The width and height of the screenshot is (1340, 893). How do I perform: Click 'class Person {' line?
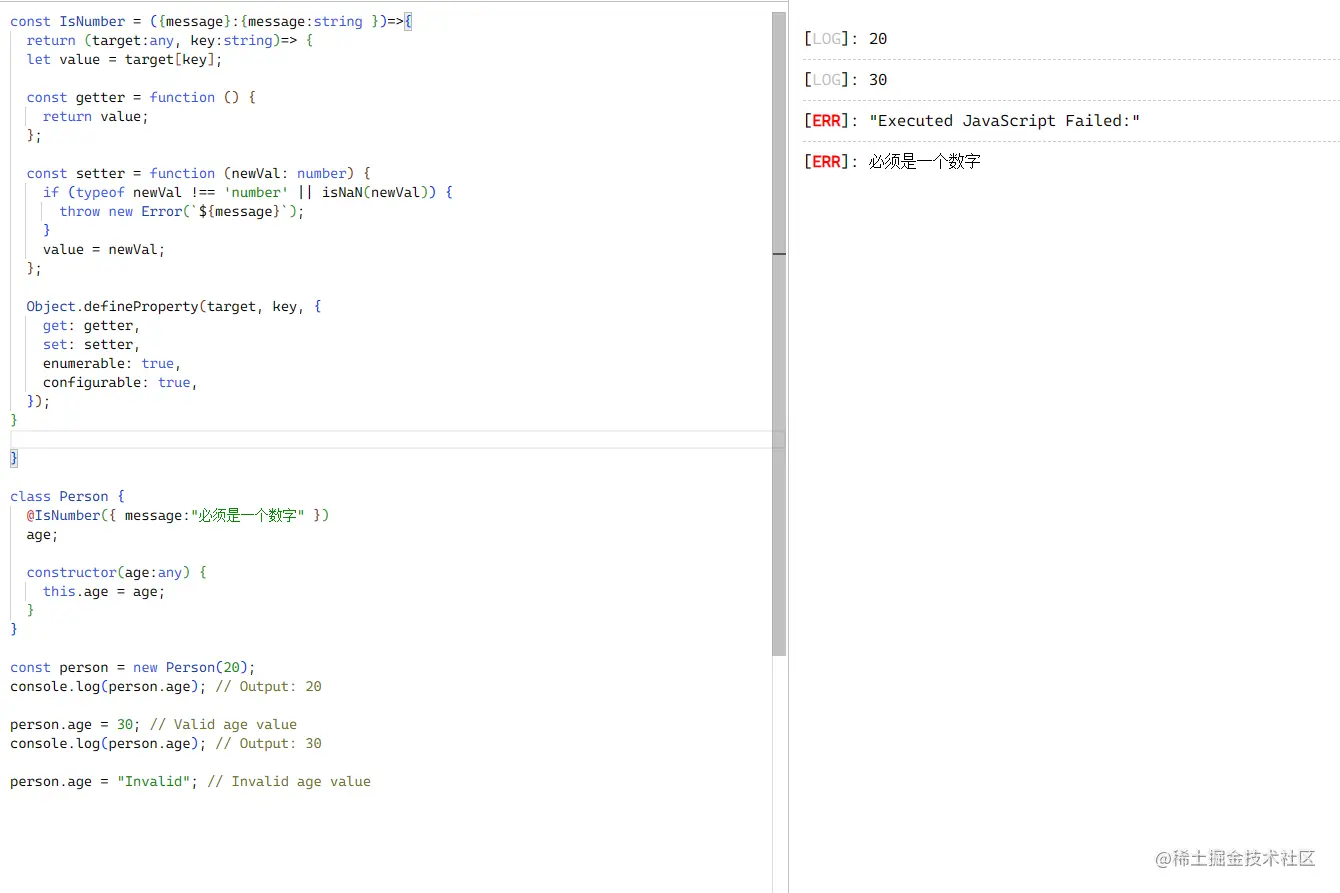tap(67, 496)
